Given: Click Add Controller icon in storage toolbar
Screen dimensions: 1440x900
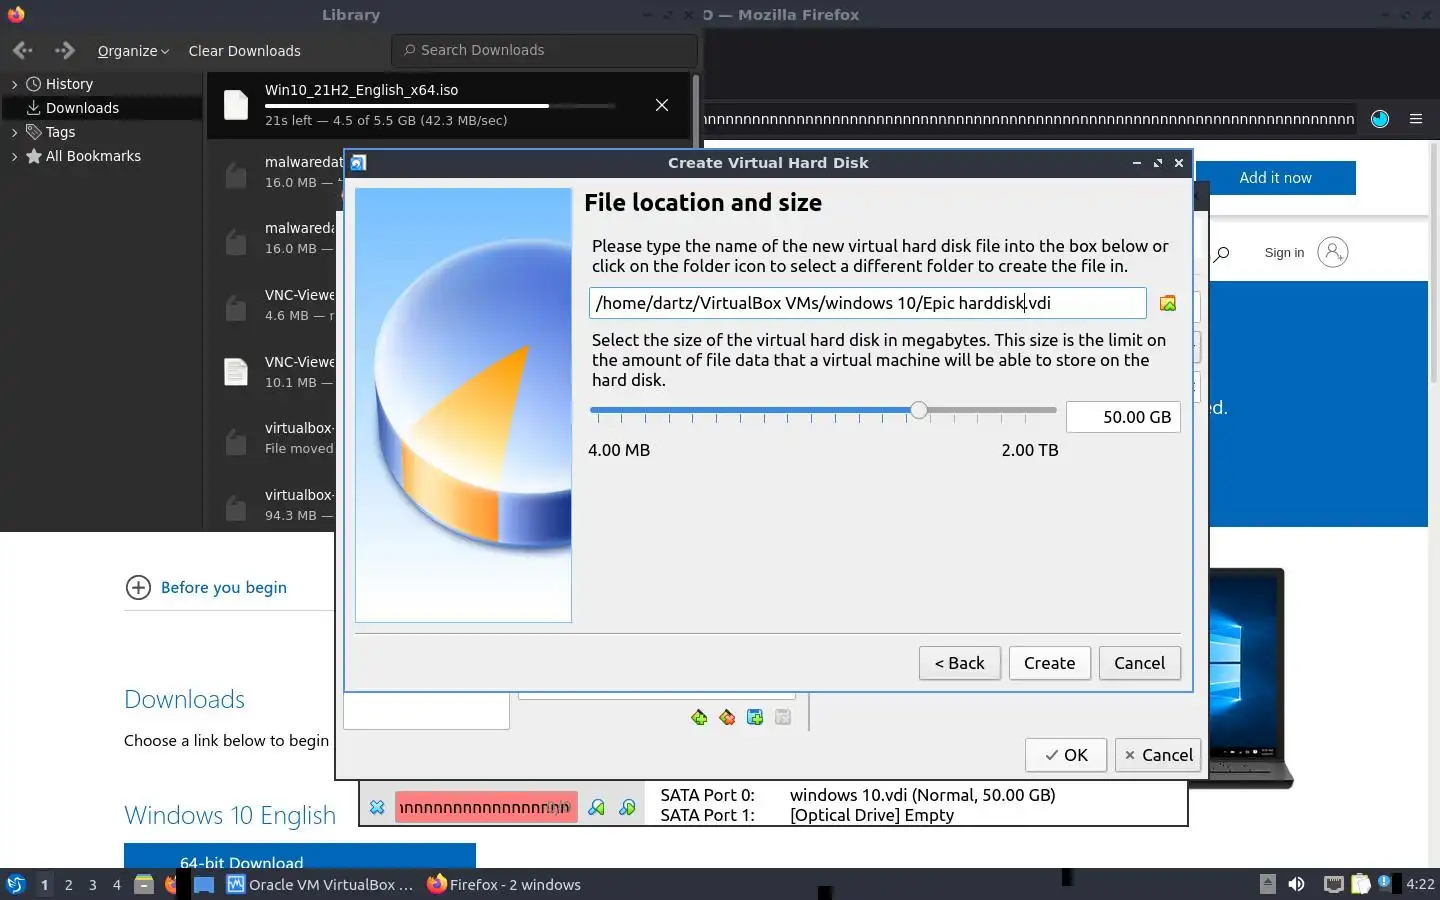Looking at the screenshot, I should point(699,717).
